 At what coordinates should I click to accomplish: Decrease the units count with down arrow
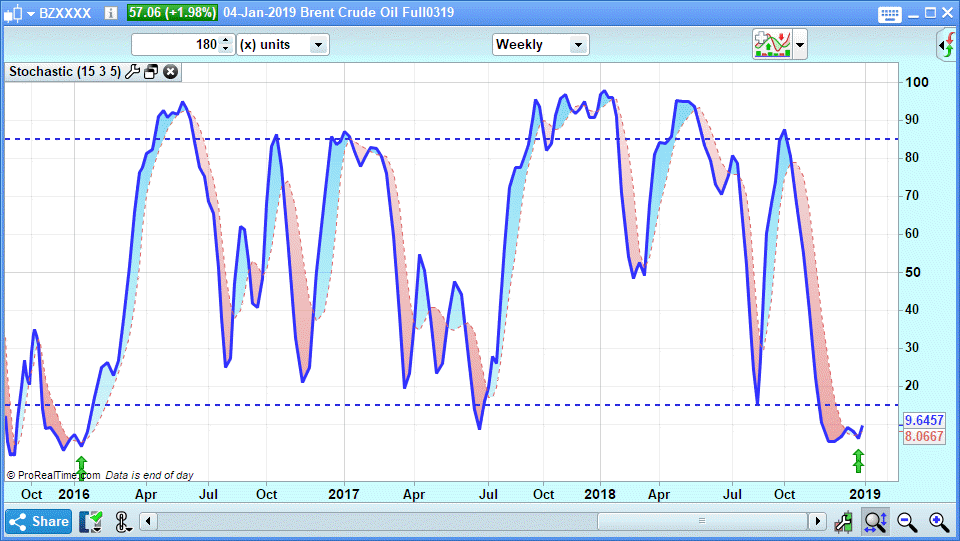pyautogui.click(x=226, y=50)
